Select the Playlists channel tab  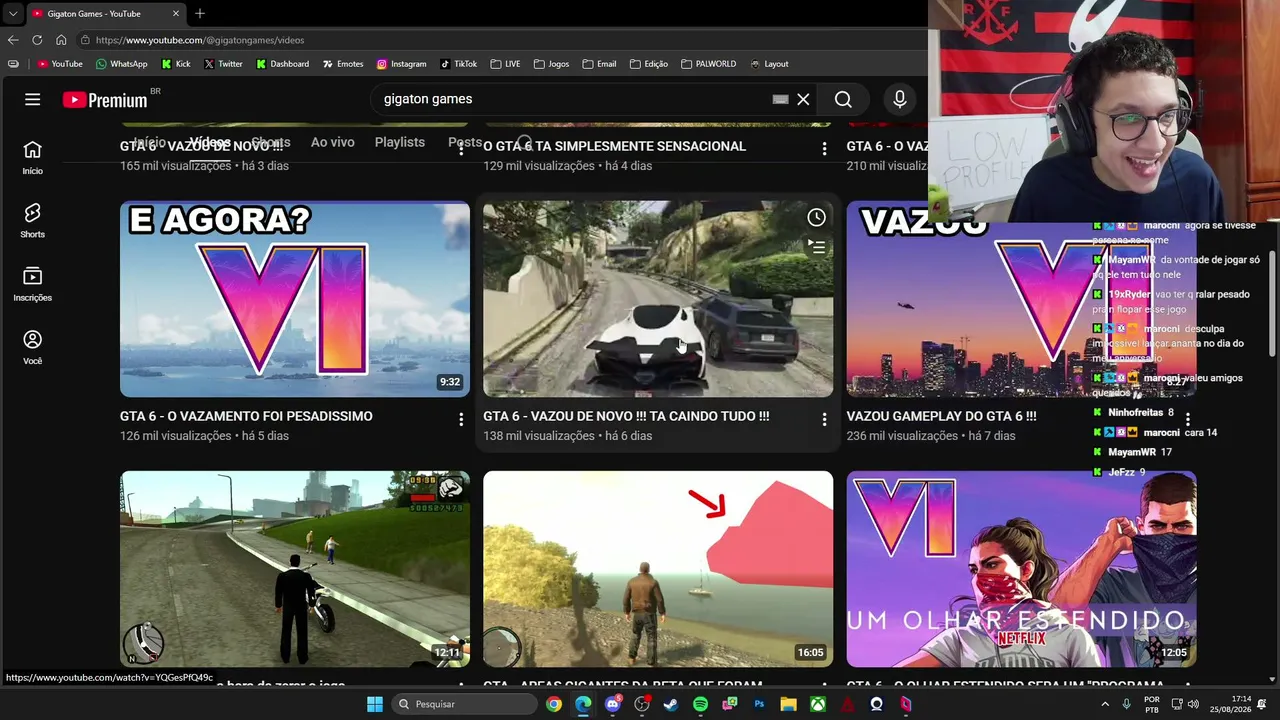(399, 143)
